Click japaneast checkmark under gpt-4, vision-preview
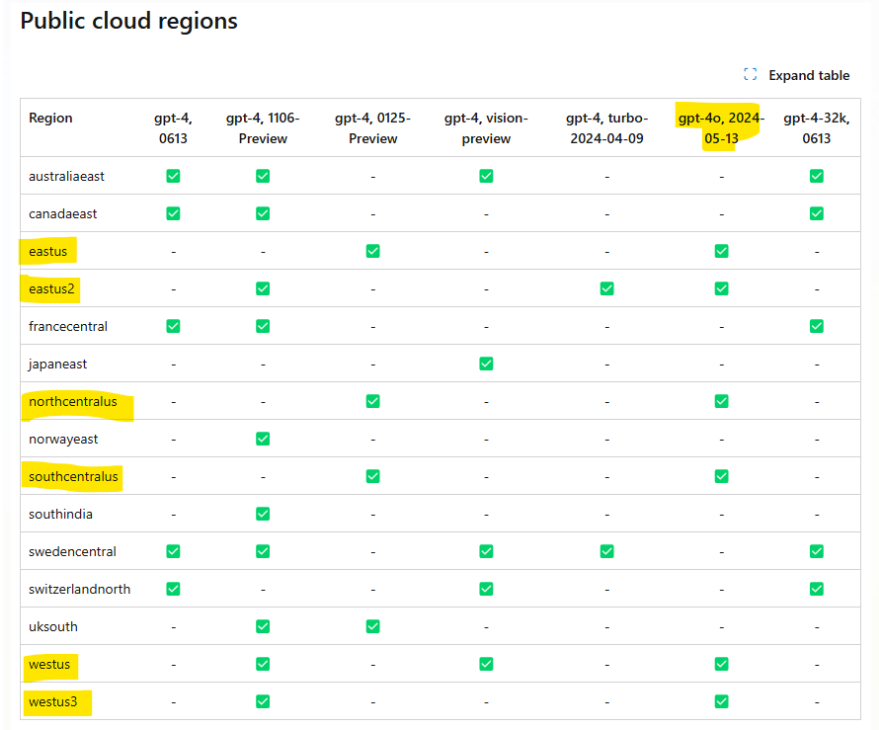The width and height of the screenshot is (879, 730). pos(486,364)
